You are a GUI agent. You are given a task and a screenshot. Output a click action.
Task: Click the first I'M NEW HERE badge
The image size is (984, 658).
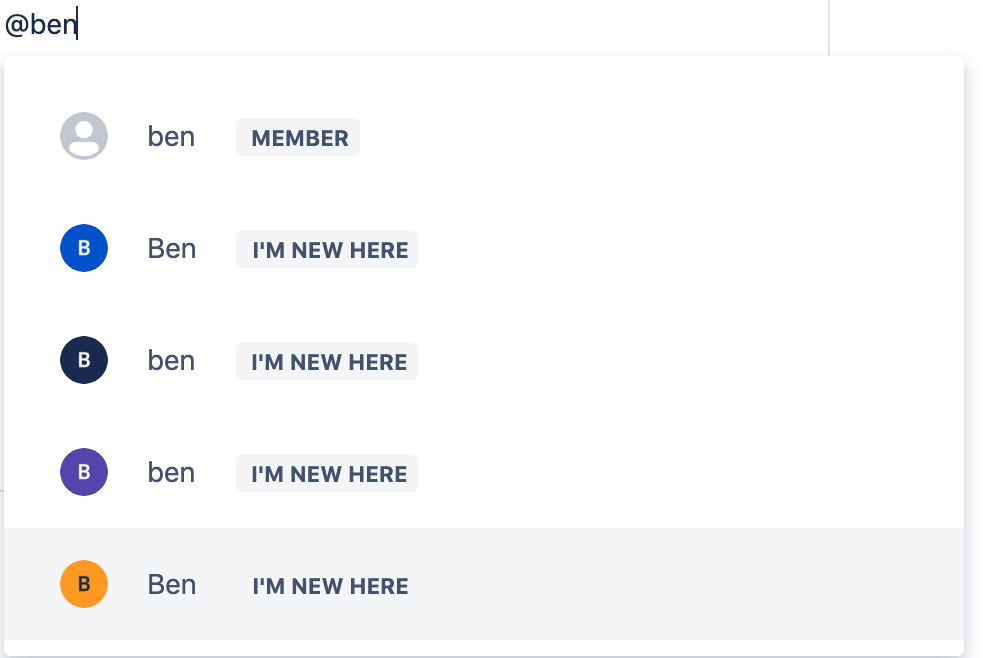pos(326,249)
